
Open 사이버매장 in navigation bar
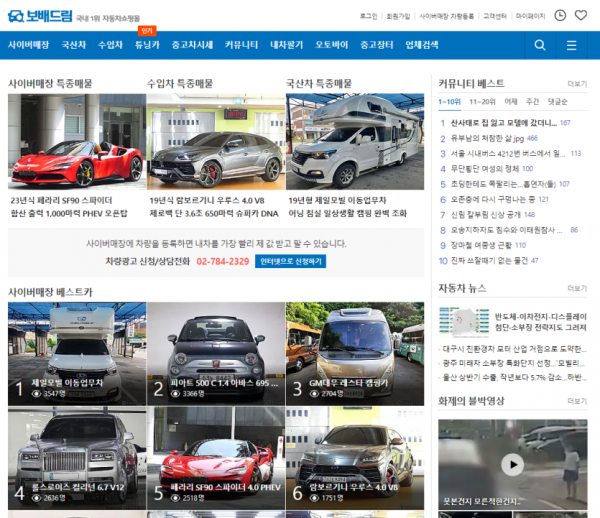(29, 45)
